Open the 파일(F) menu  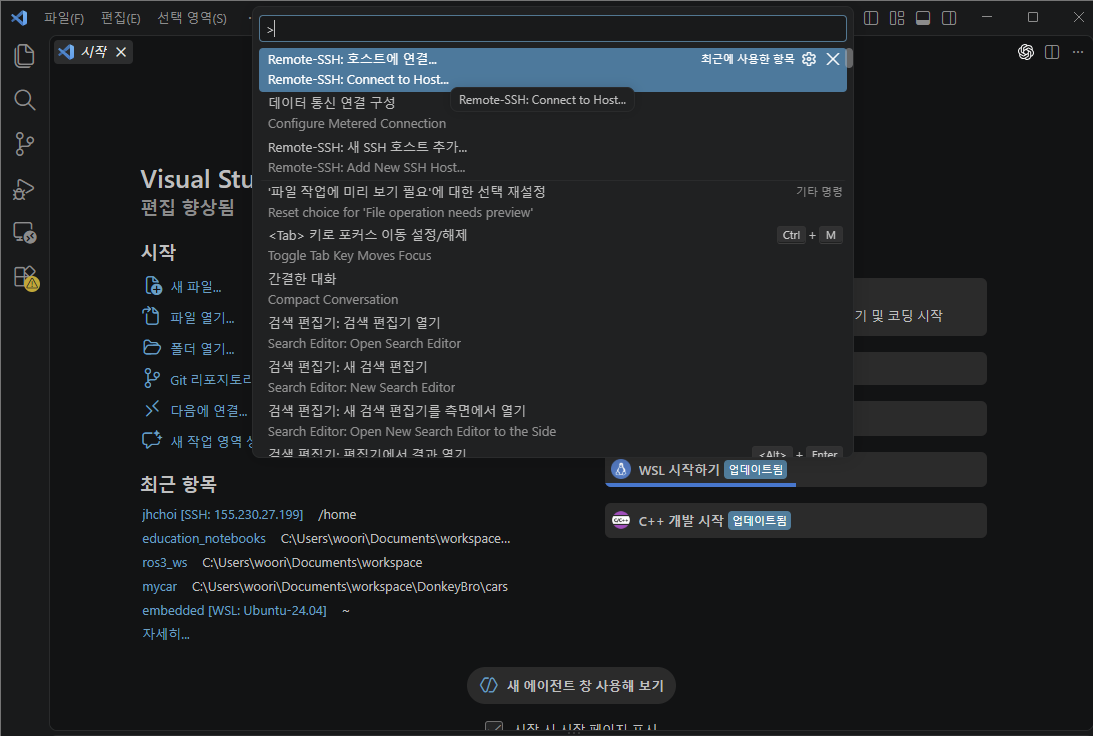tap(64, 18)
